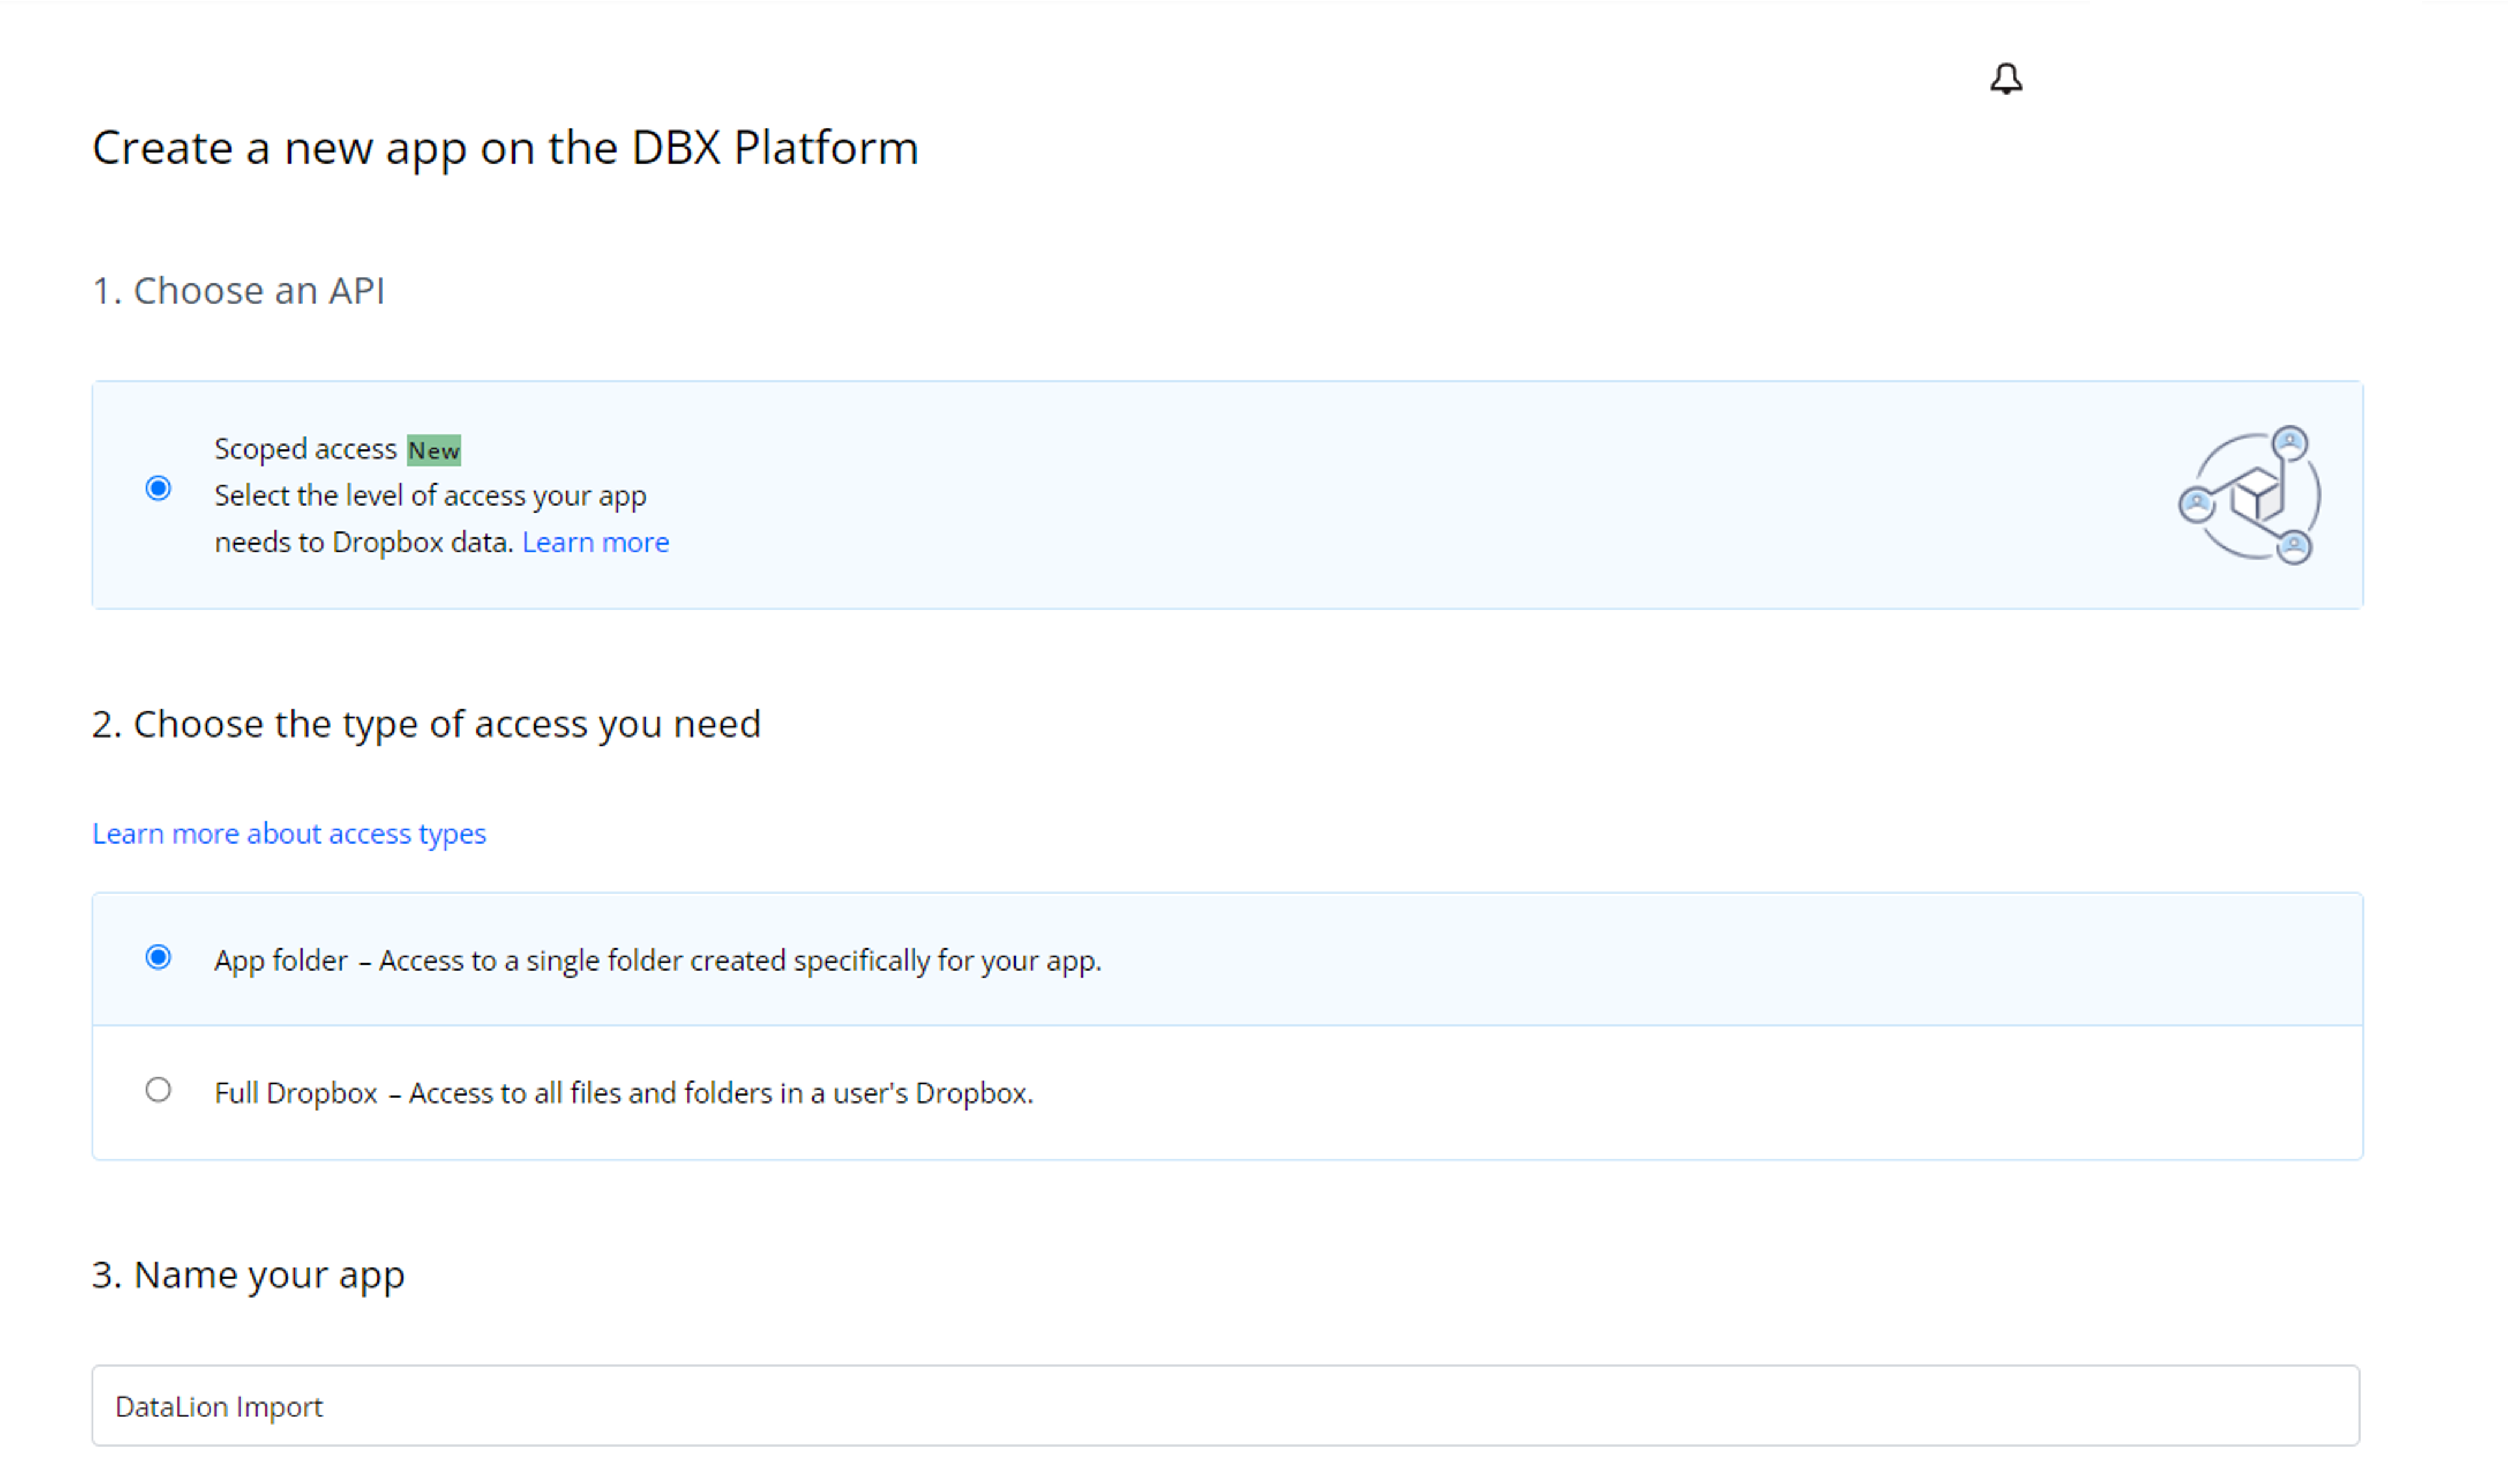Click the green New badge
Screen dimensions: 2508x1484
point(434,450)
